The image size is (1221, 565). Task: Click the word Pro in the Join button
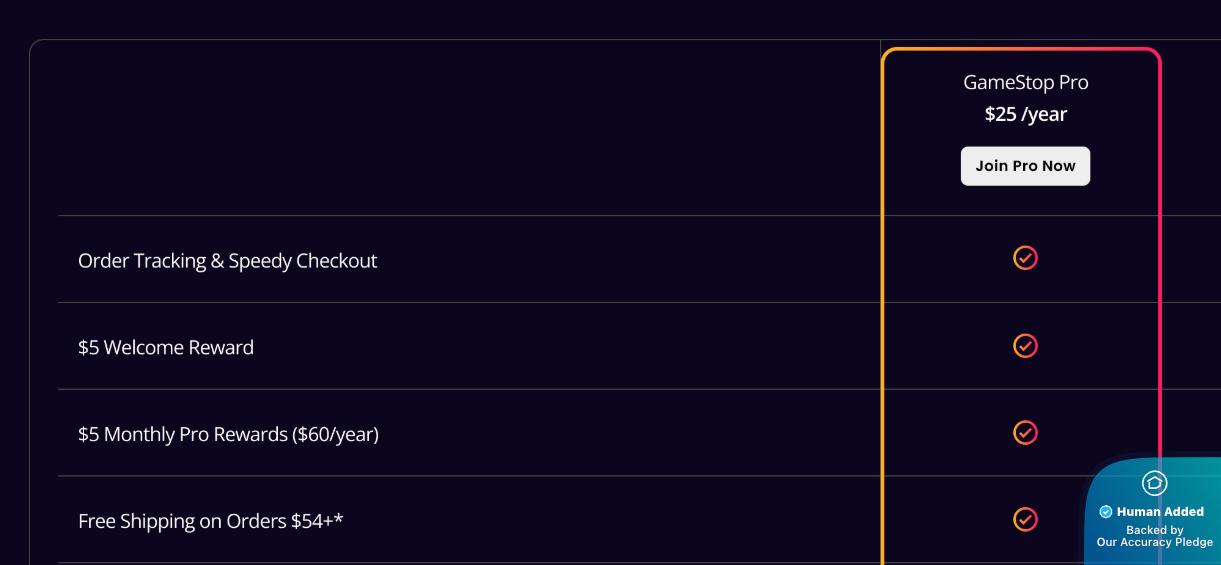point(1025,166)
